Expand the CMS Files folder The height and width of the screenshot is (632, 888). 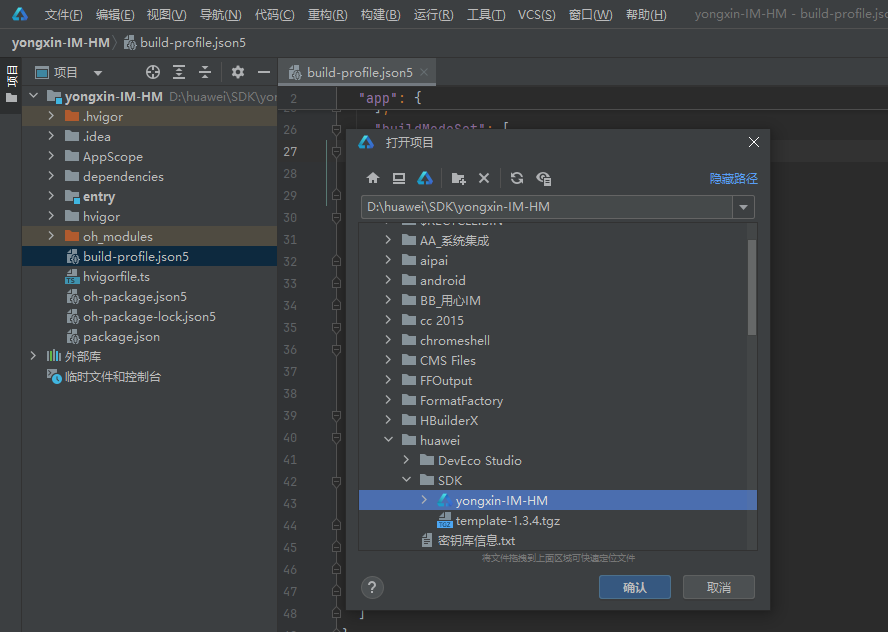[x=388, y=360]
